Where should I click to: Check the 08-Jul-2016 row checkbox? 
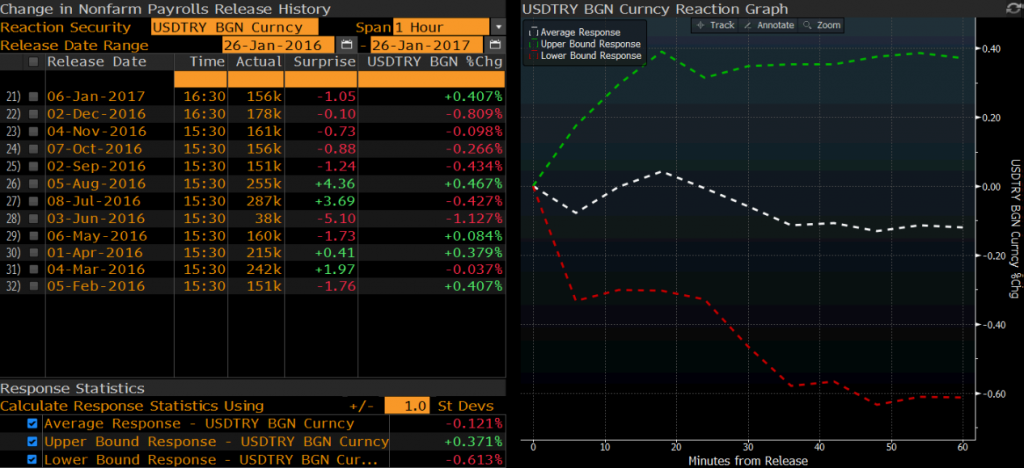33,200
